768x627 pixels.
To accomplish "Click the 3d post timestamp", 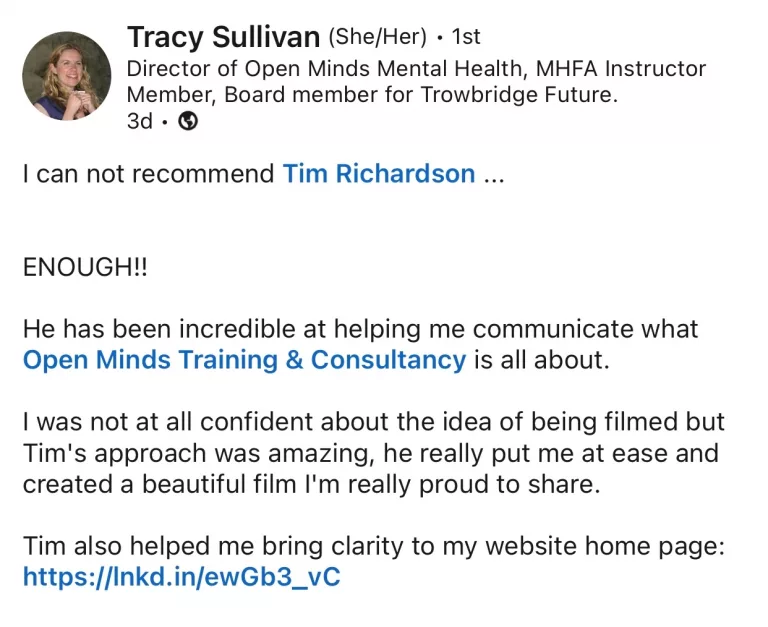I will (x=139, y=121).
